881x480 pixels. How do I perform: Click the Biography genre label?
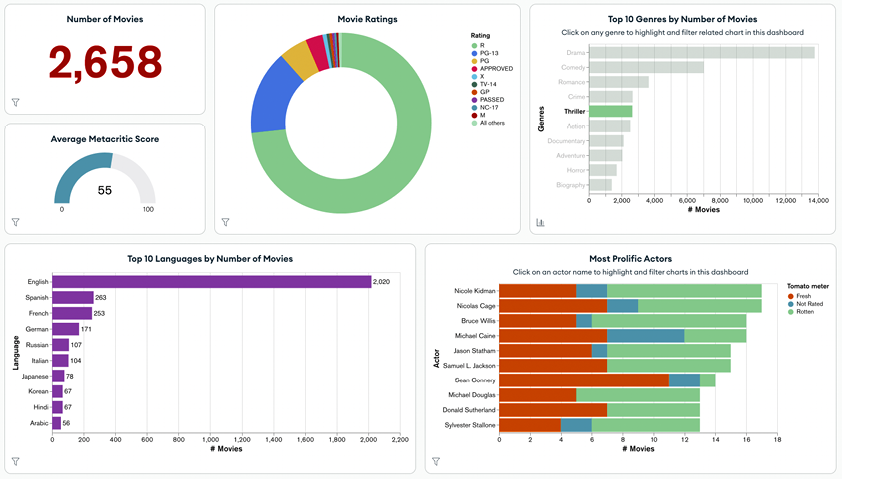click(x=571, y=185)
